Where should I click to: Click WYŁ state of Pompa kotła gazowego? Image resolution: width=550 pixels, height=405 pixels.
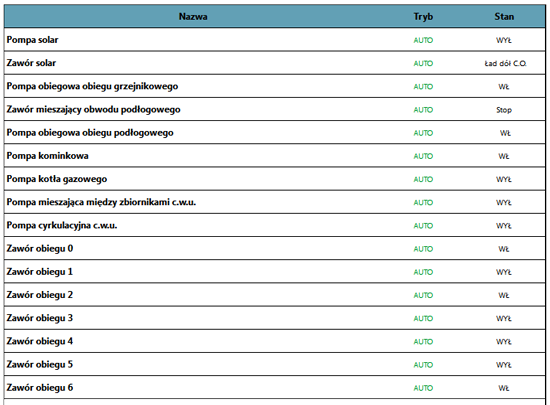click(504, 179)
